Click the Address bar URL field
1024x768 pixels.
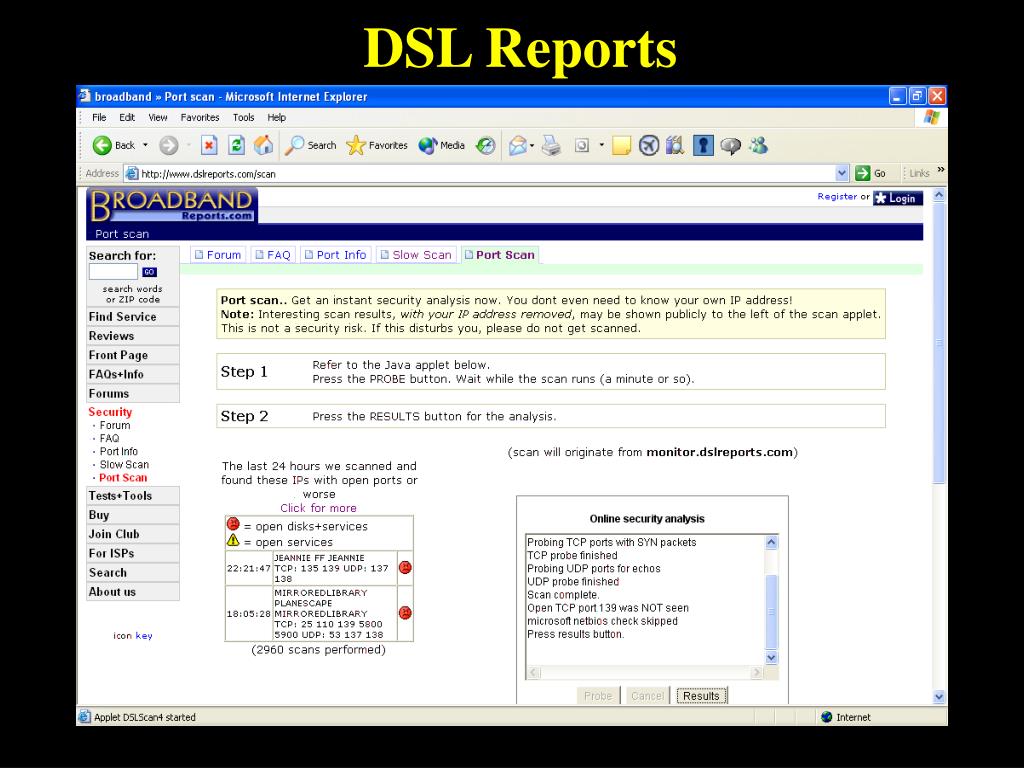(487, 174)
